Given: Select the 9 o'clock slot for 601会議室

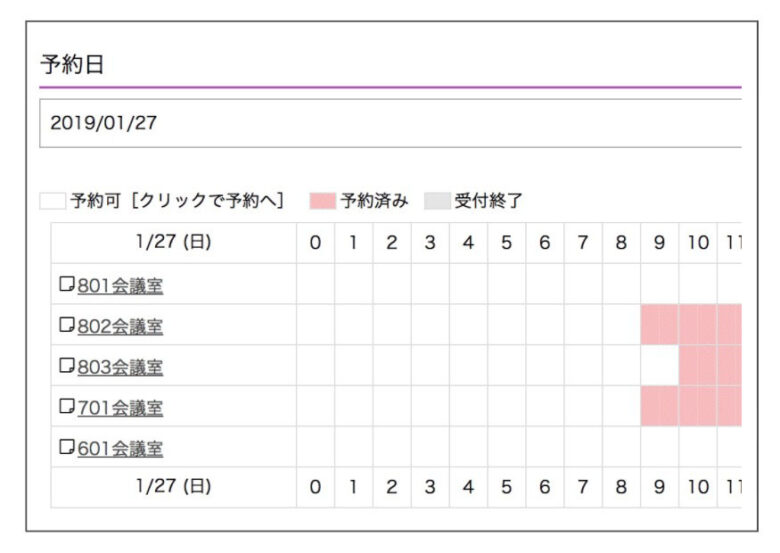Looking at the screenshot, I should (660, 447).
